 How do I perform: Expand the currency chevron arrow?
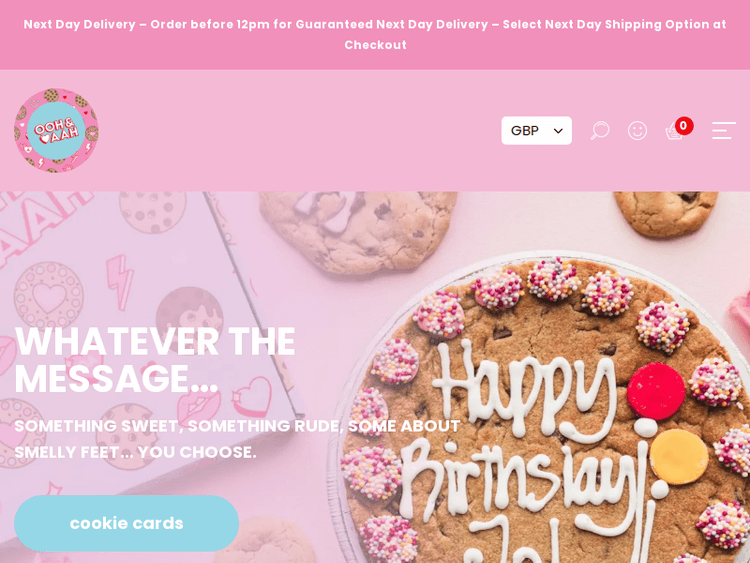point(558,131)
